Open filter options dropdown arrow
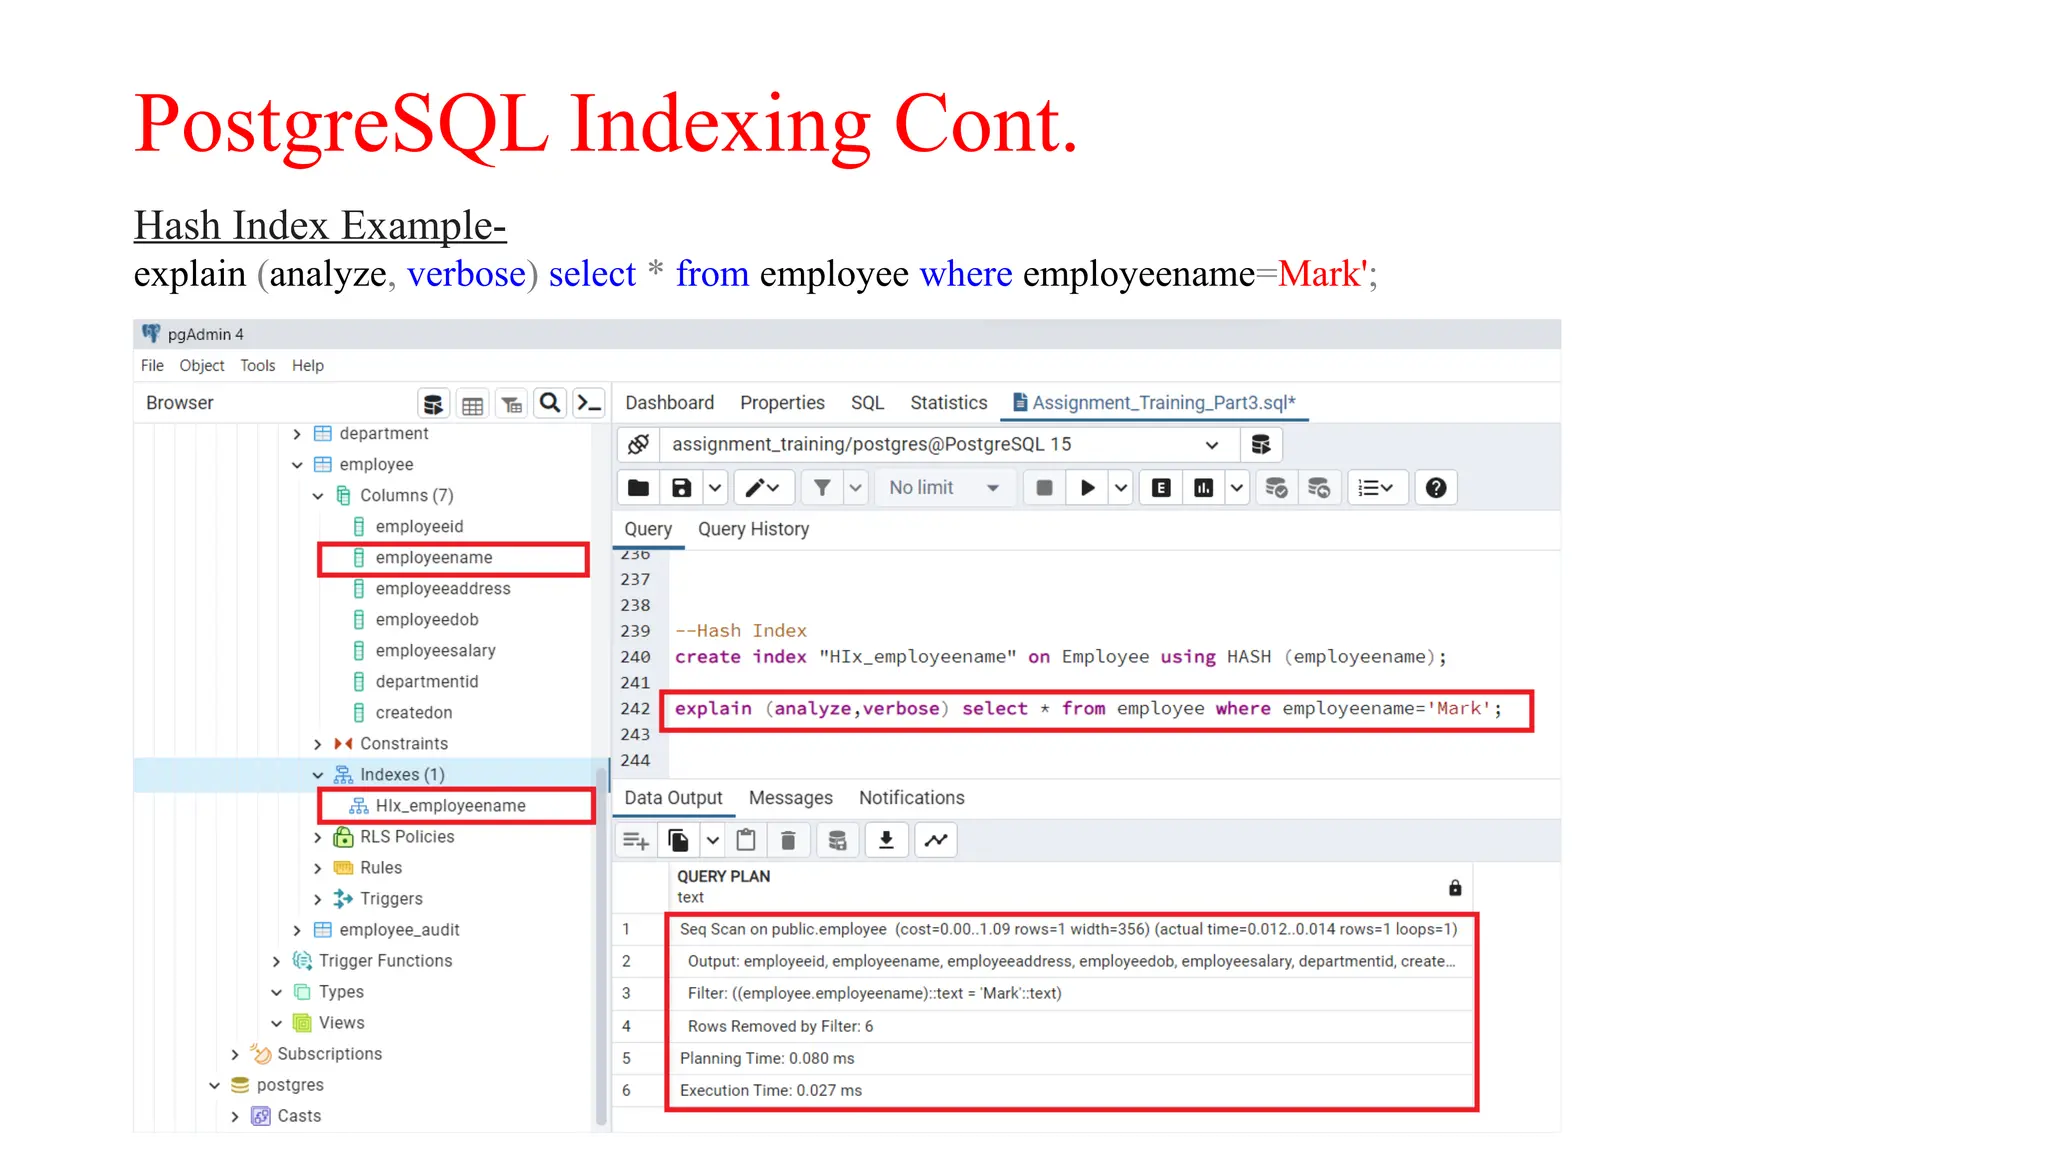 (x=856, y=488)
